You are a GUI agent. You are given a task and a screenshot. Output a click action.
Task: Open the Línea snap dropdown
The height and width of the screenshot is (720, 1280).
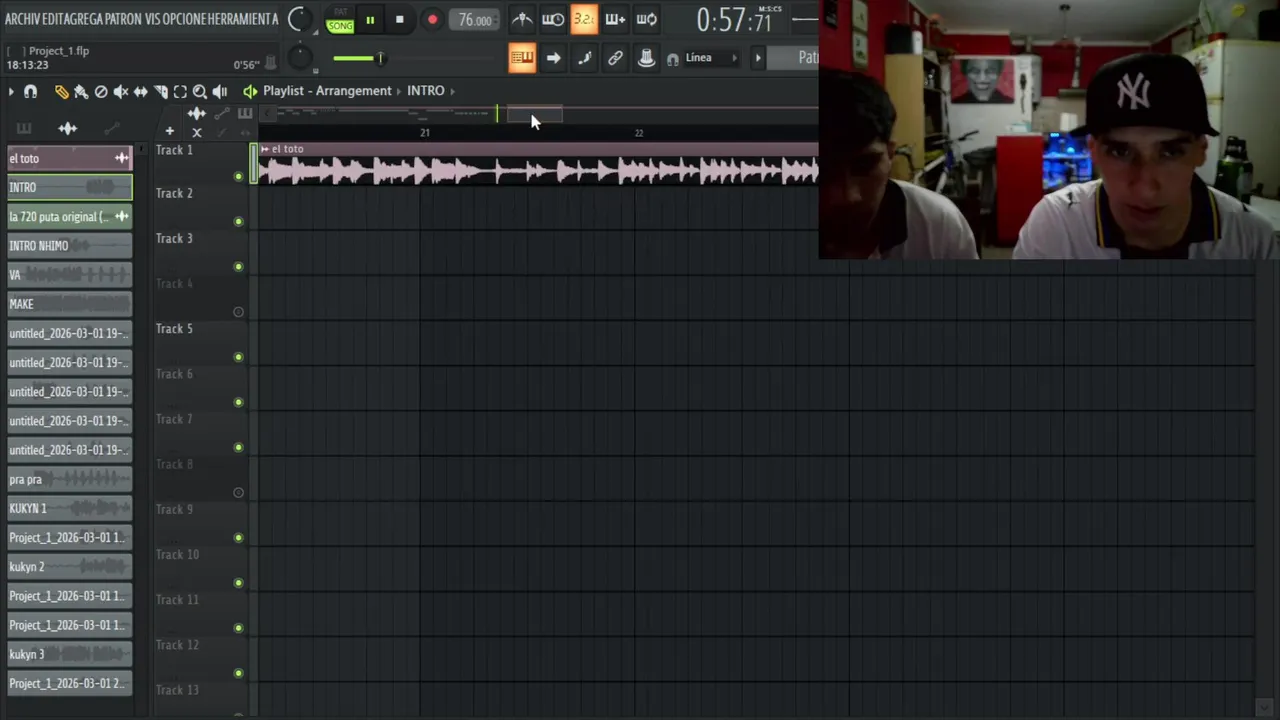(710, 58)
